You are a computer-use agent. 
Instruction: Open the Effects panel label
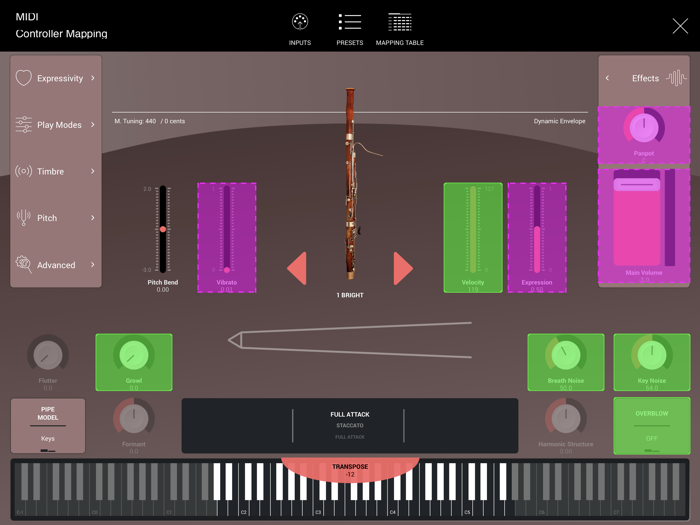645,78
